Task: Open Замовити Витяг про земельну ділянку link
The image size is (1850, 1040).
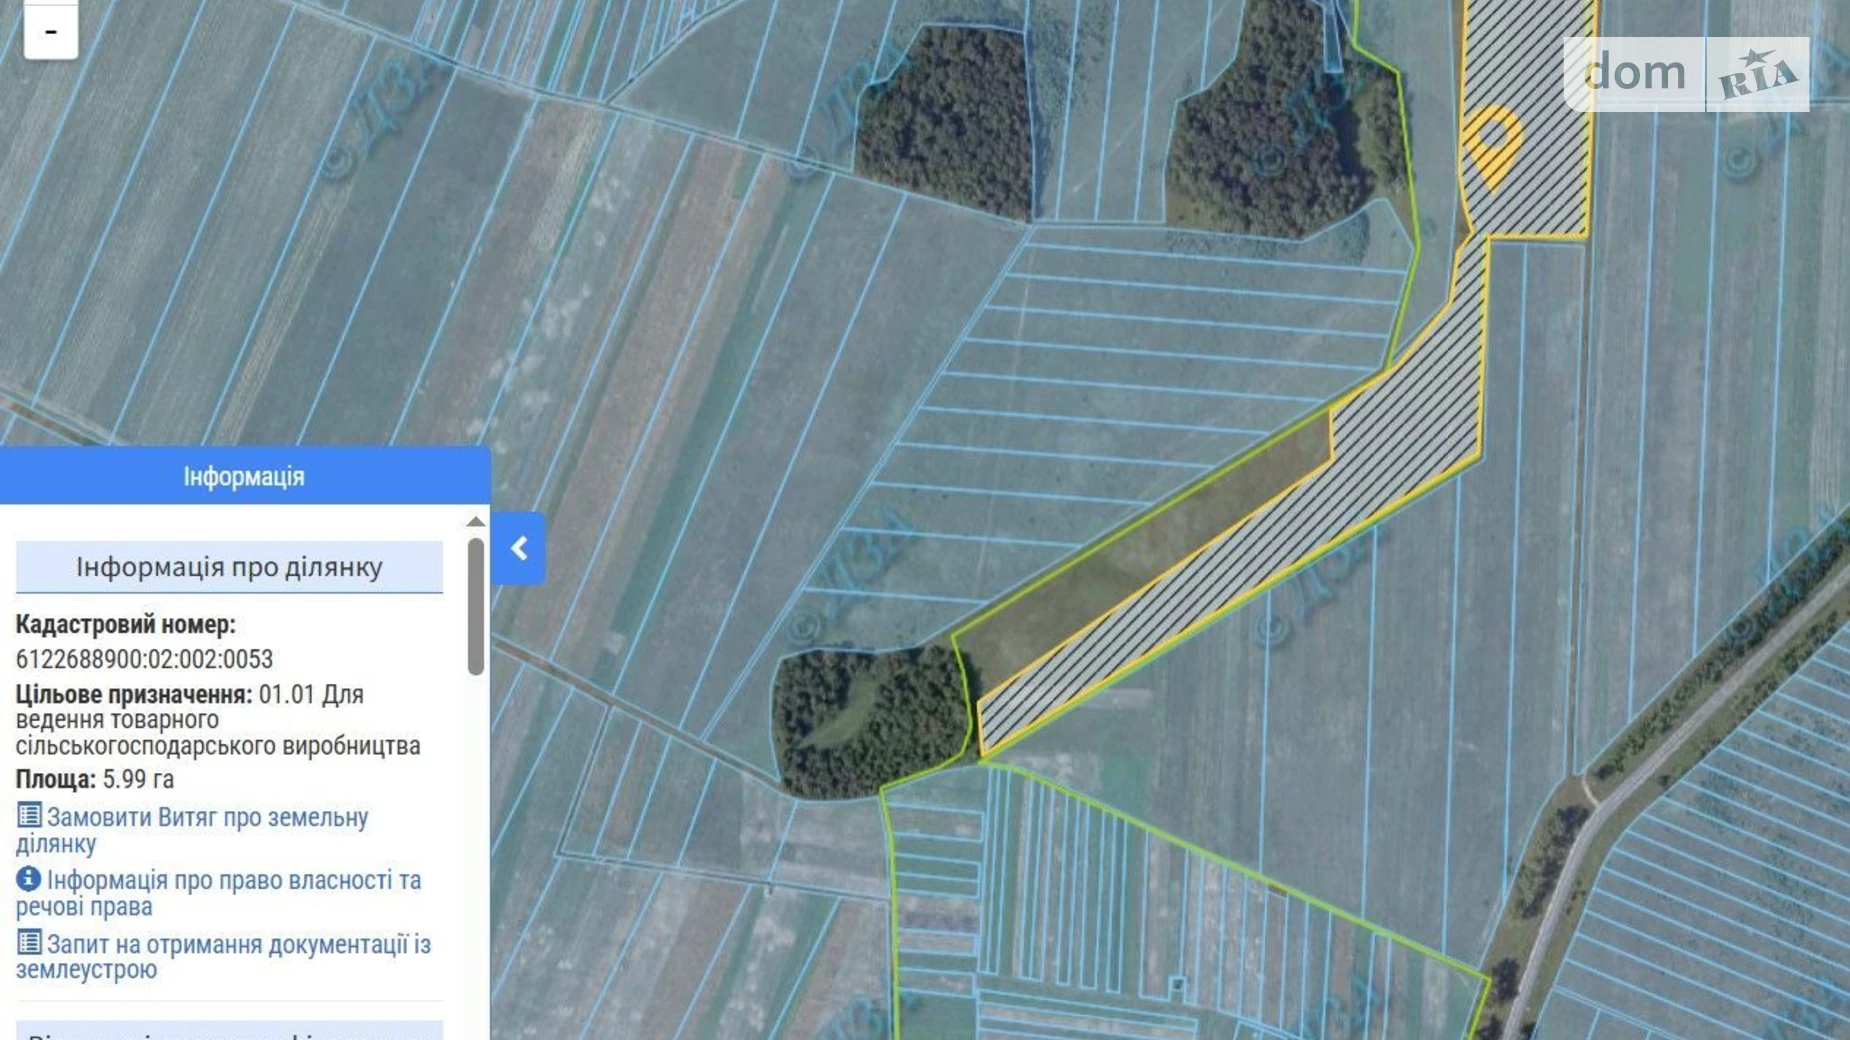Action: pos(206,818)
